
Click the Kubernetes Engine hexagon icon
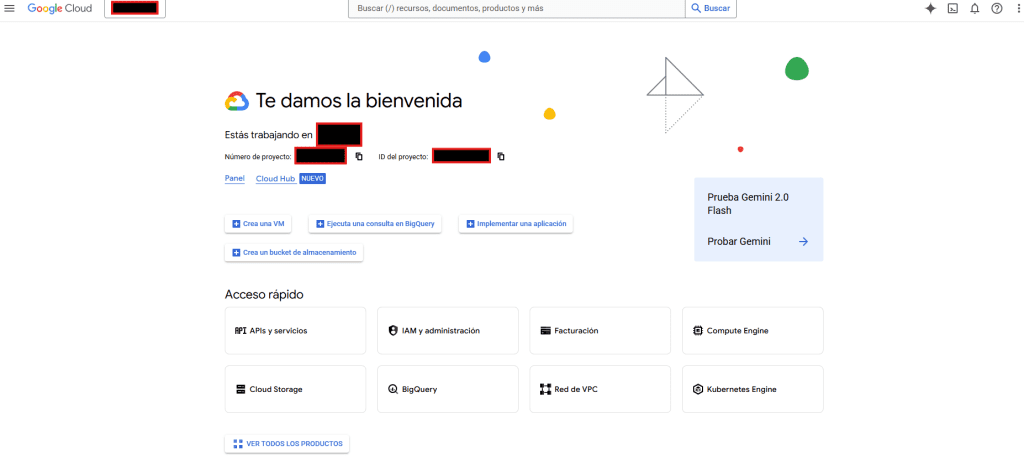[x=697, y=390]
